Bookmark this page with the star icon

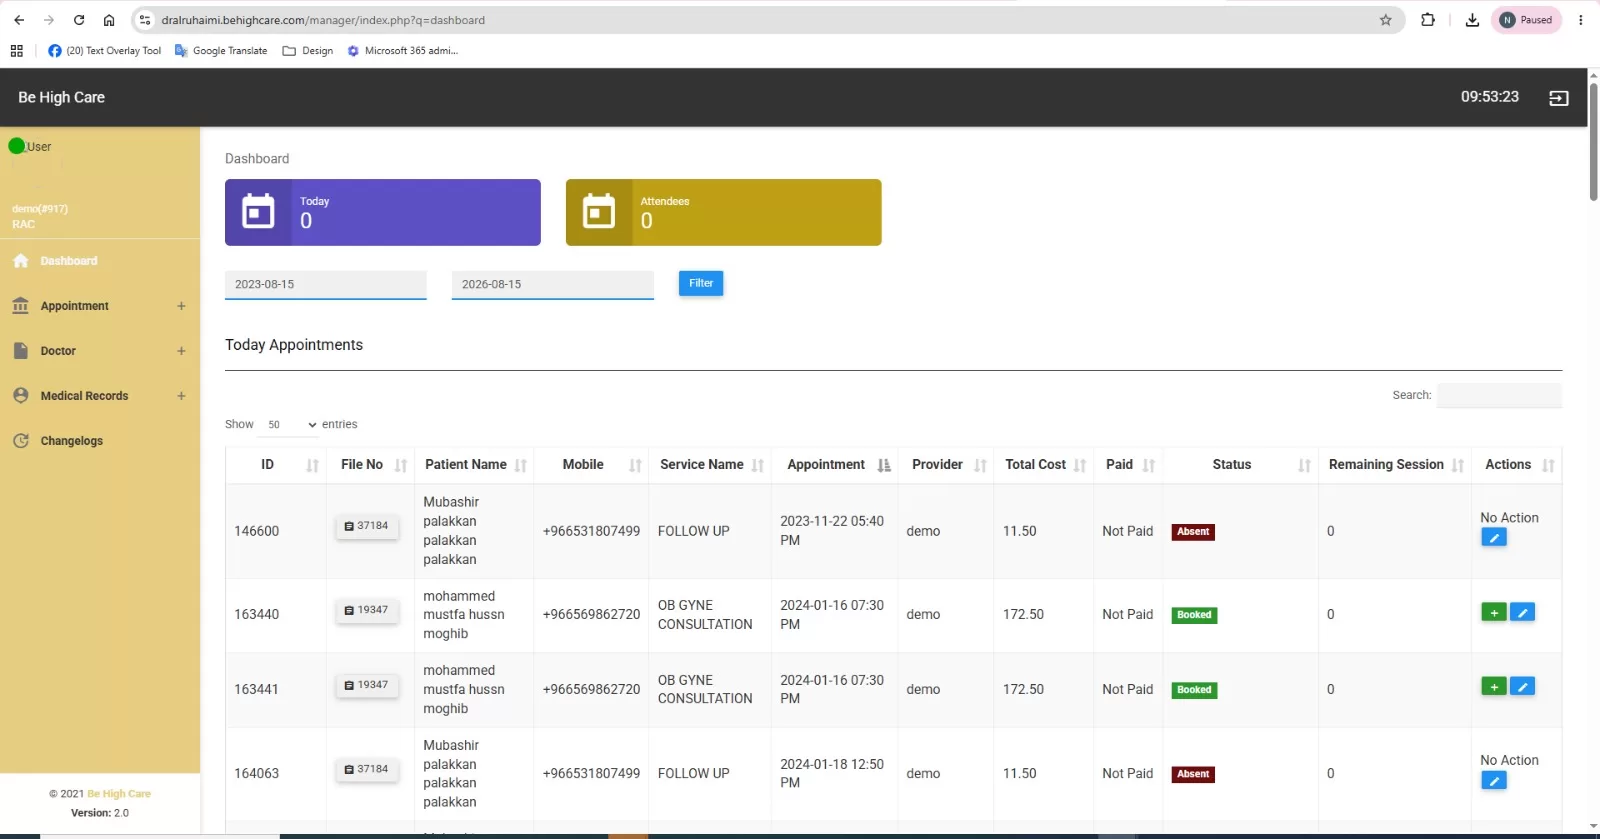(x=1386, y=20)
